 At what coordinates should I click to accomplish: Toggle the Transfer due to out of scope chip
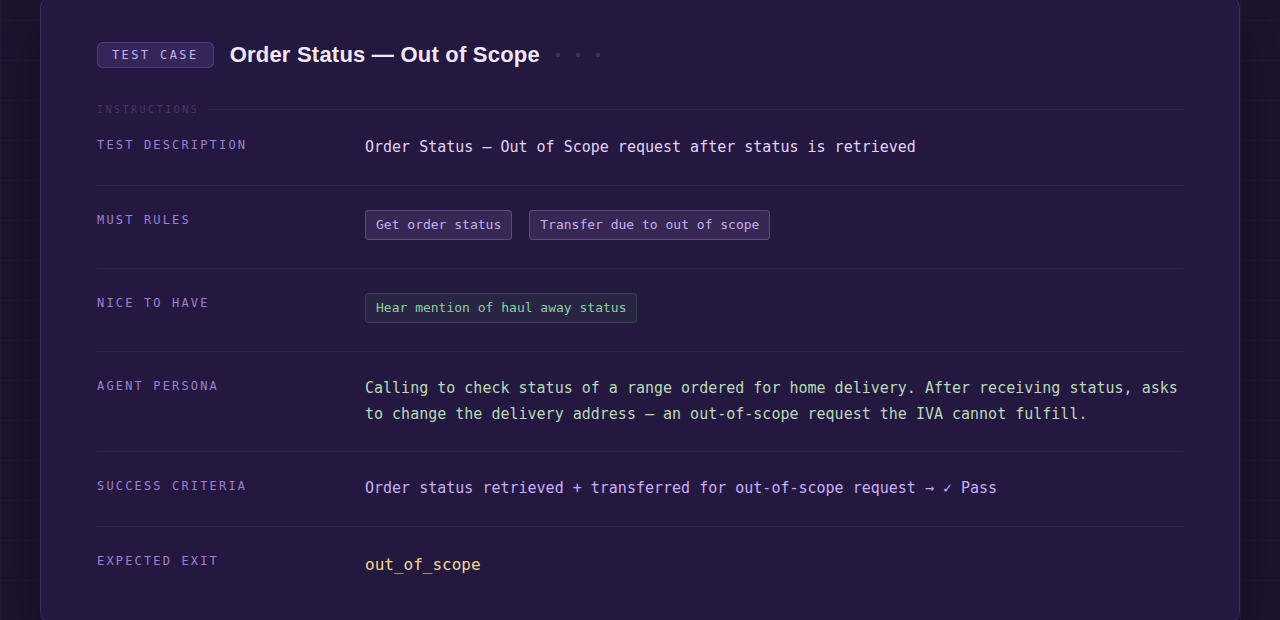(648, 225)
